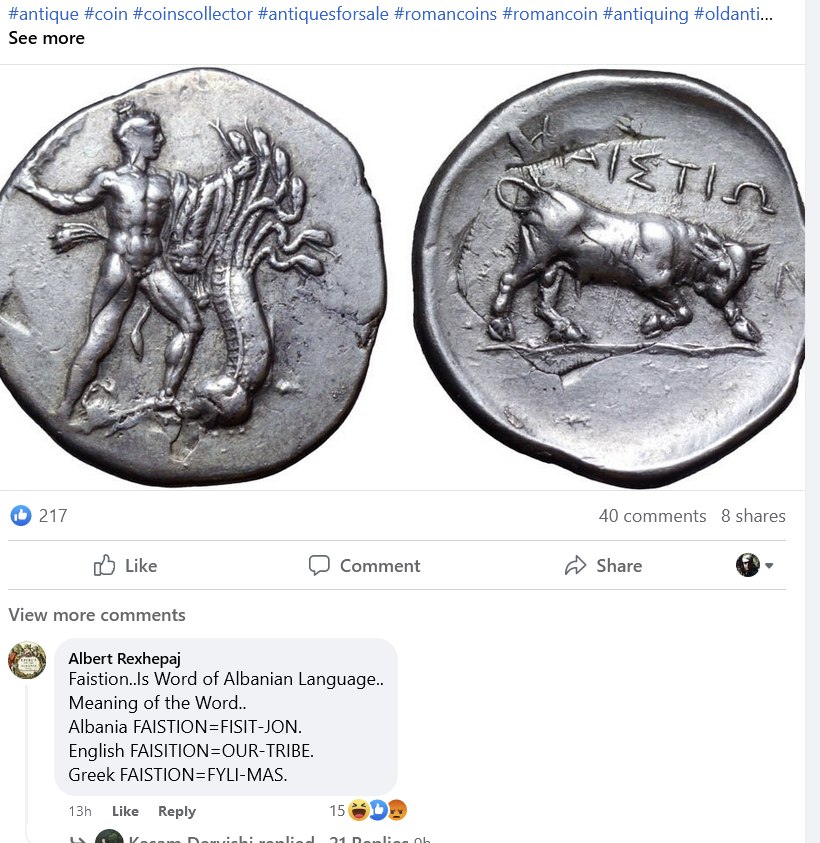Open the #antique hashtag link
The height and width of the screenshot is (843, 820).
click(x=44, y=13)
